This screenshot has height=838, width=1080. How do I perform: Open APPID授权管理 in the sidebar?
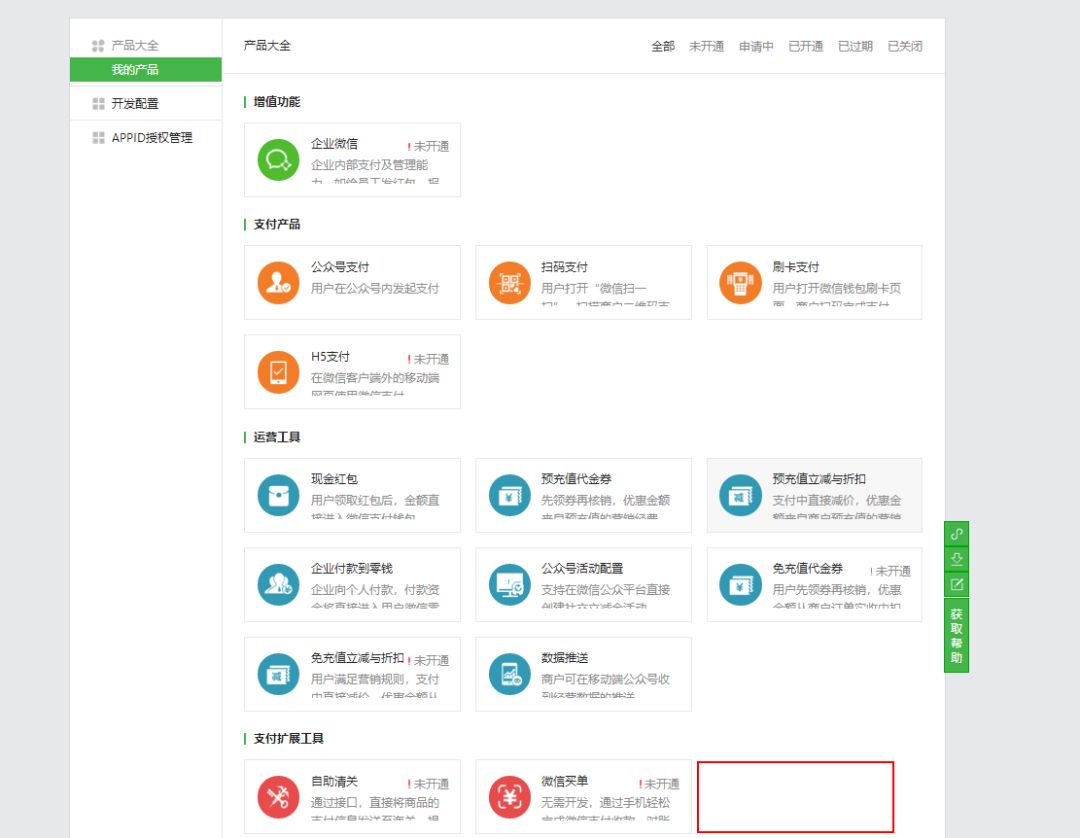click(x=152, y=138)
